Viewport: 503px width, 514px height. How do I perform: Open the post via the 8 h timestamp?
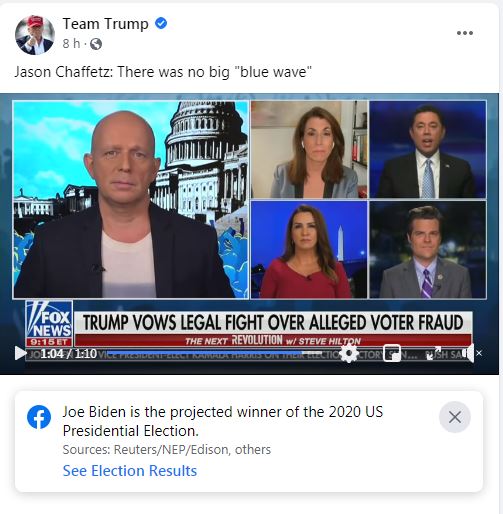click(x=71, y=43)
